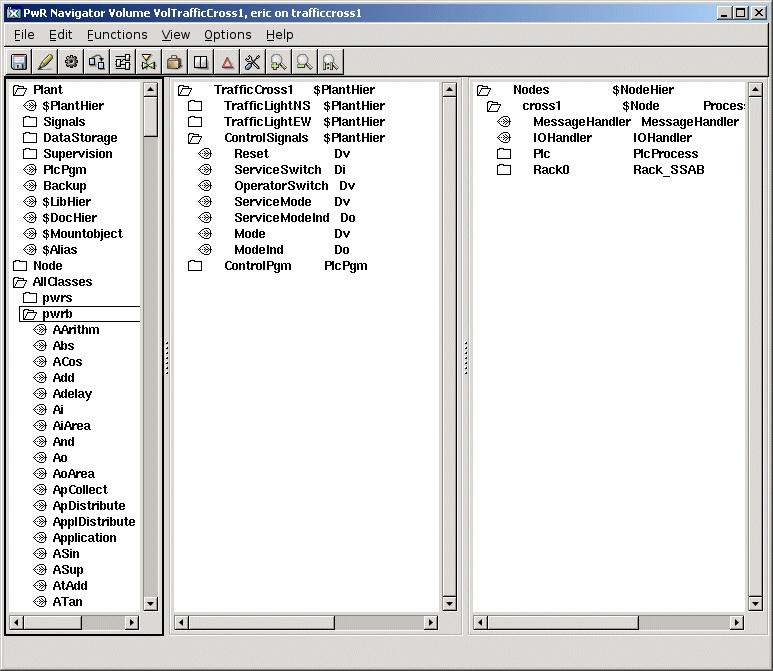Click the brown briefcase toolbar icon

[x=174, y=62]
